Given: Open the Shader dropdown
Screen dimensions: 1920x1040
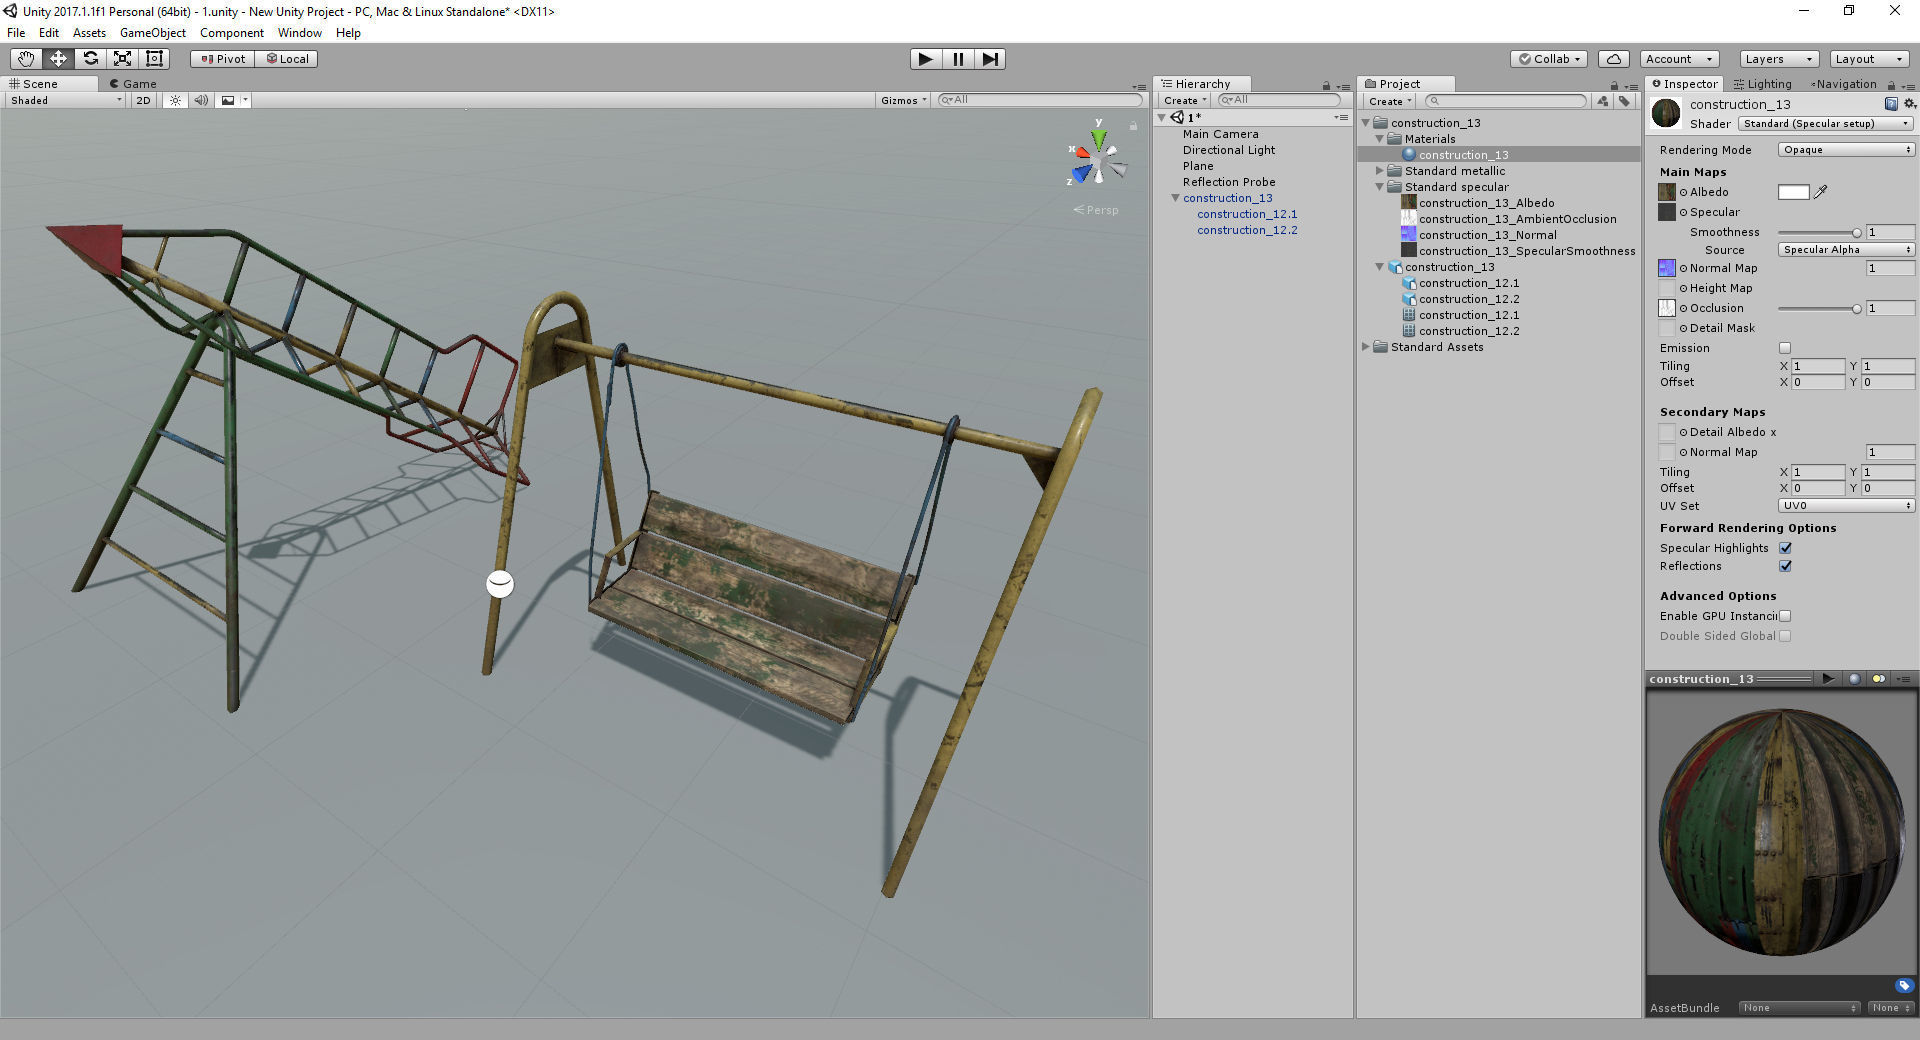Looking at the screenshot, I should pyautogui.click(x=1826, y=124).
